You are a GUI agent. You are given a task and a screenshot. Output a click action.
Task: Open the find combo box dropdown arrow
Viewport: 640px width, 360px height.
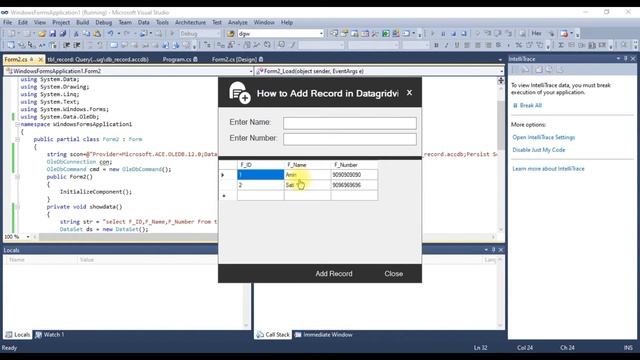click(321, 33)
